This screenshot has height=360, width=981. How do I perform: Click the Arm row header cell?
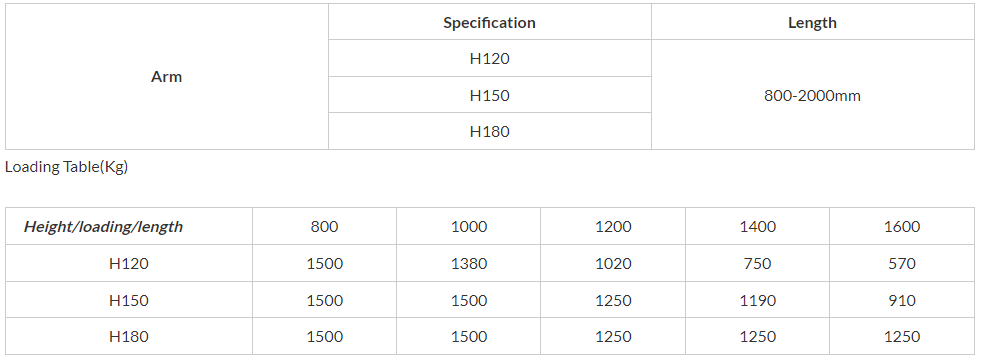(x=166, y=77)
